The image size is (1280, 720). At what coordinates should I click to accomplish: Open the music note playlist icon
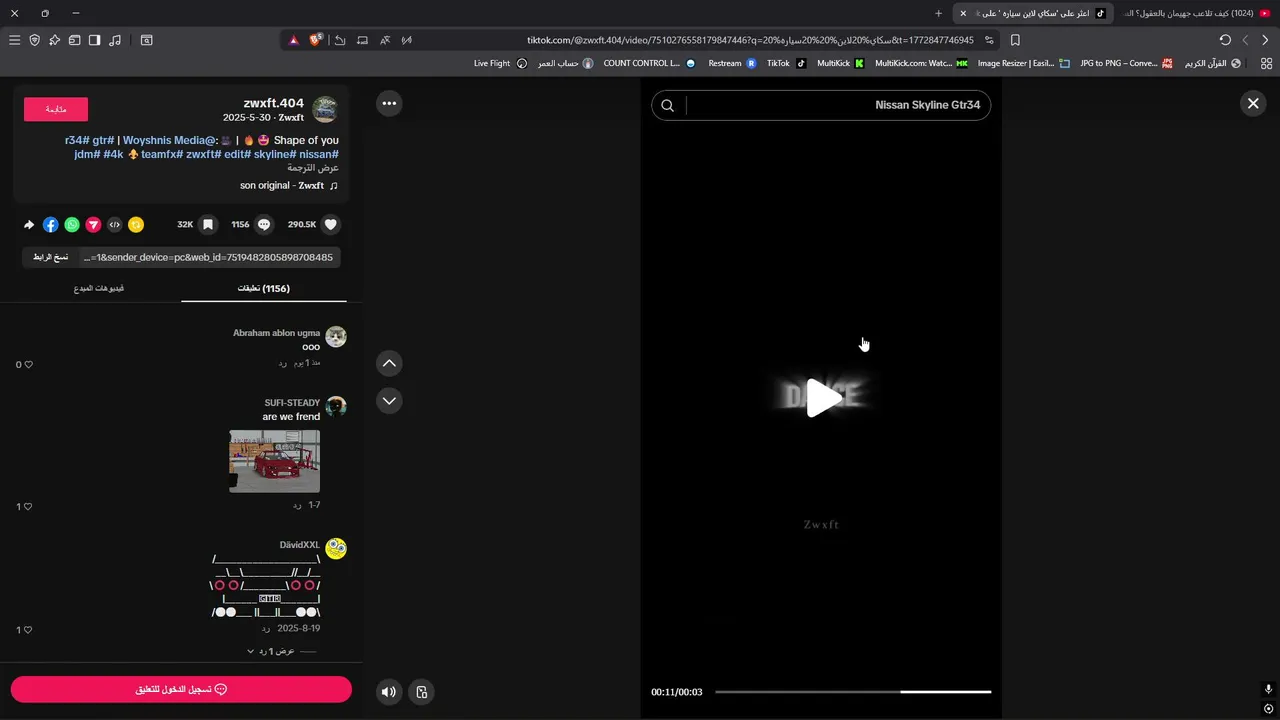click(115, 40)
